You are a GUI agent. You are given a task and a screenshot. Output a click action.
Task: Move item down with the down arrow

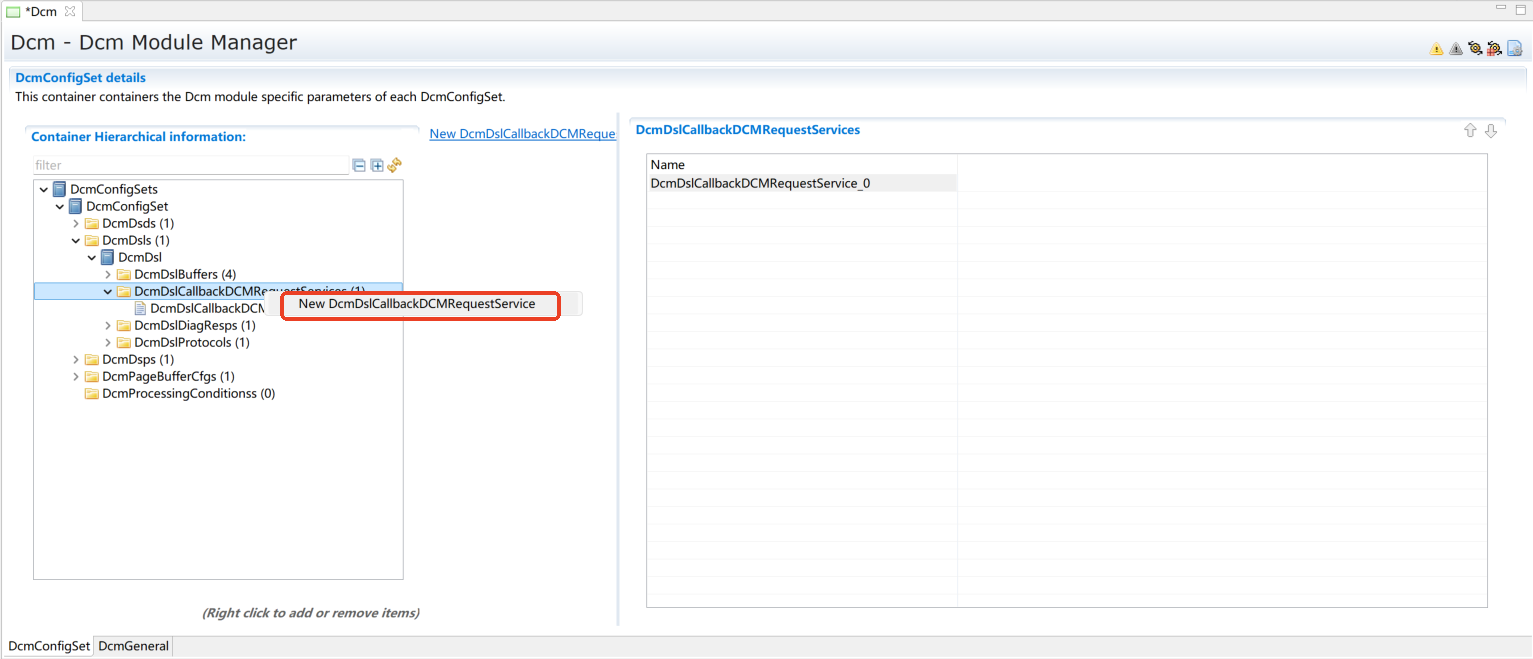(x=1490, y=131)
